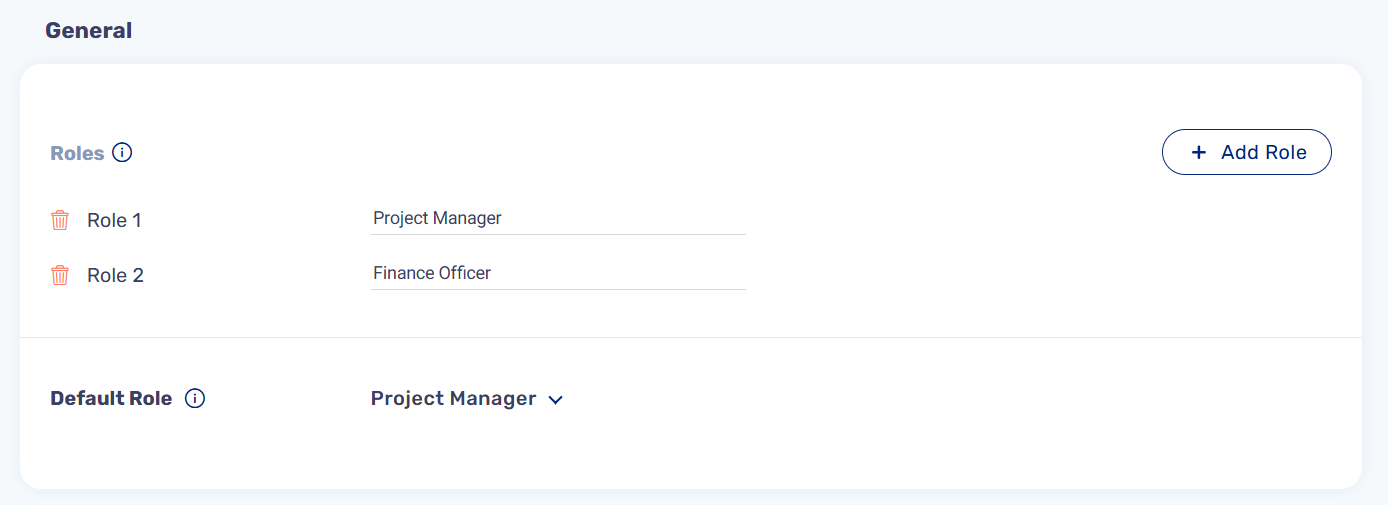This screenshot has width=1388, height=505.
Task: Click the trash icon beside Role 2
Action: [x=60, y=275]
